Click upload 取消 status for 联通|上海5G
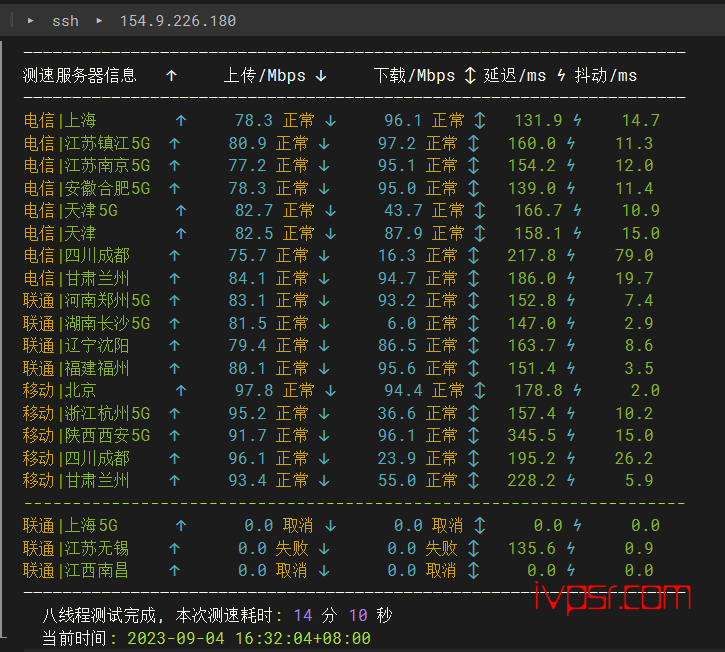 (x=298, y=526)
